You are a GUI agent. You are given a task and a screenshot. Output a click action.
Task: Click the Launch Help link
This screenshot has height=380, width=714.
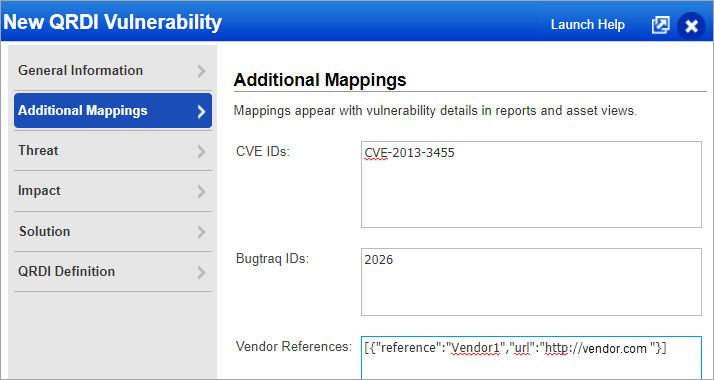click(587, 25)
